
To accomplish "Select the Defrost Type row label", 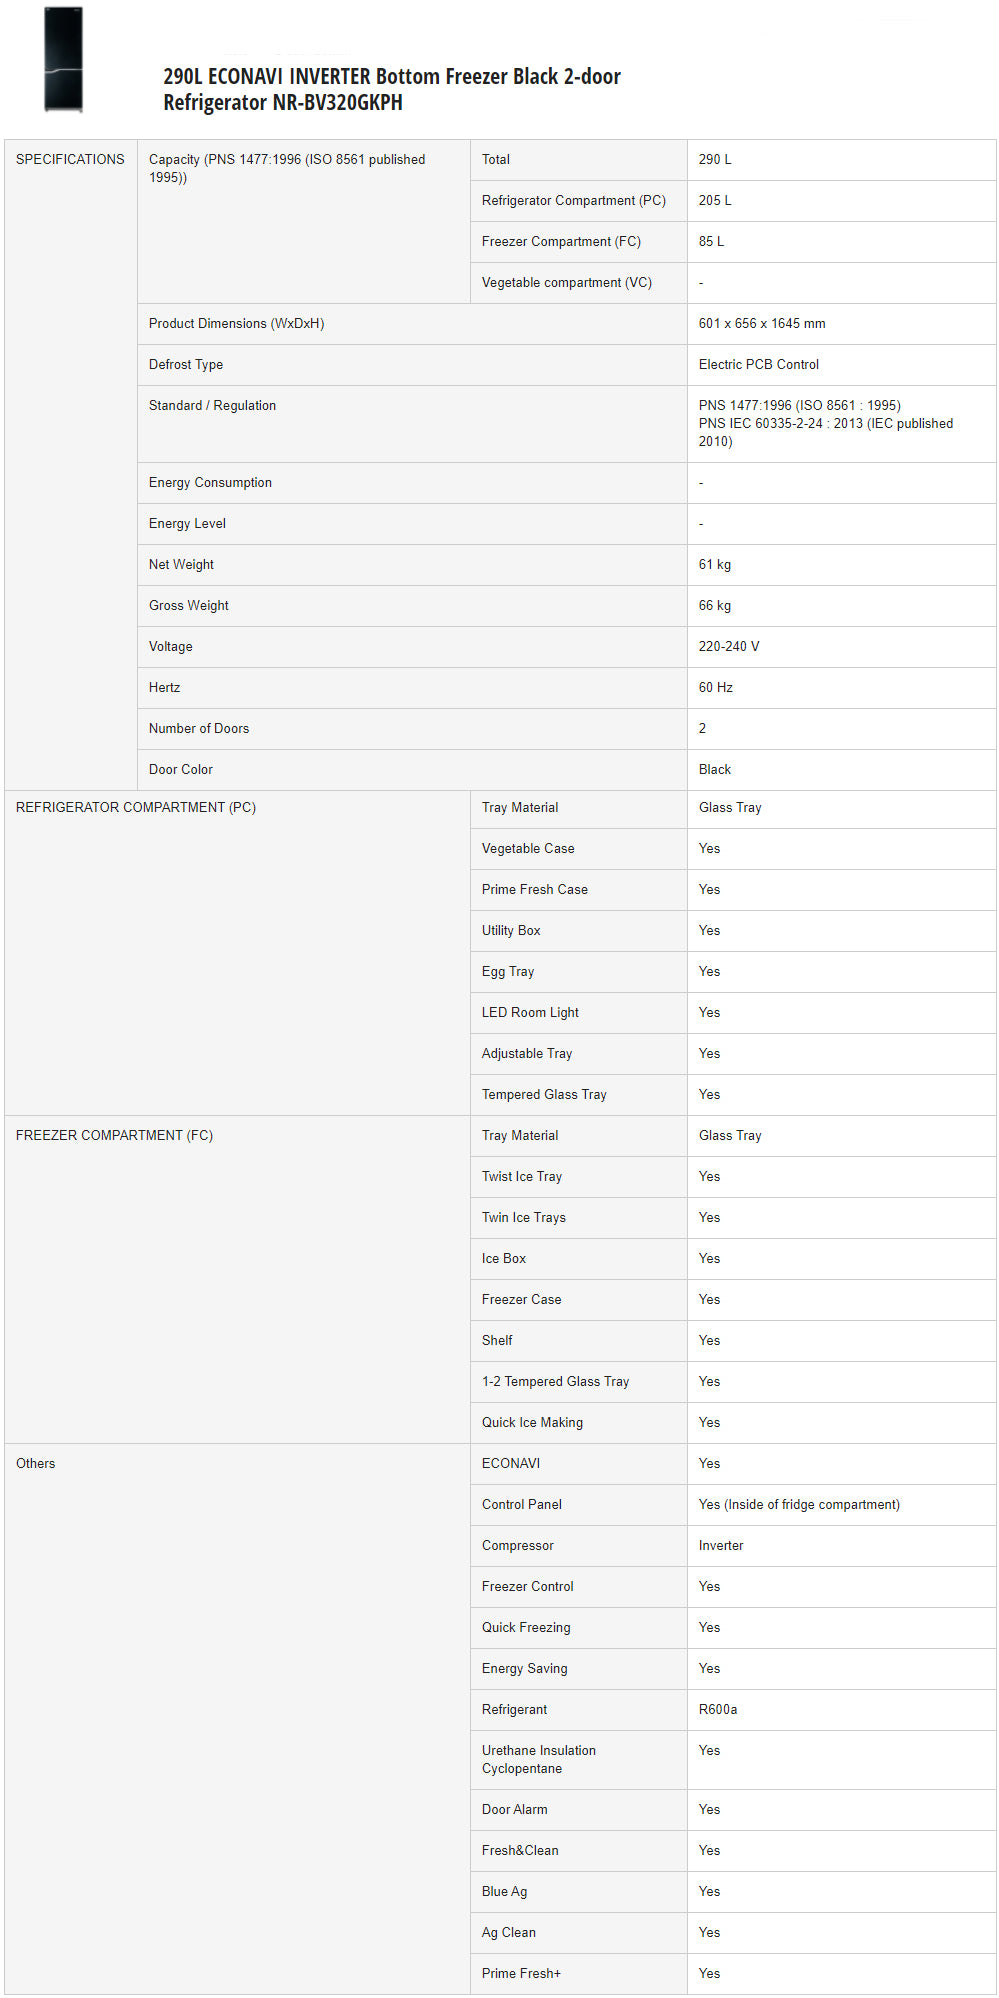I will [186, 365].
